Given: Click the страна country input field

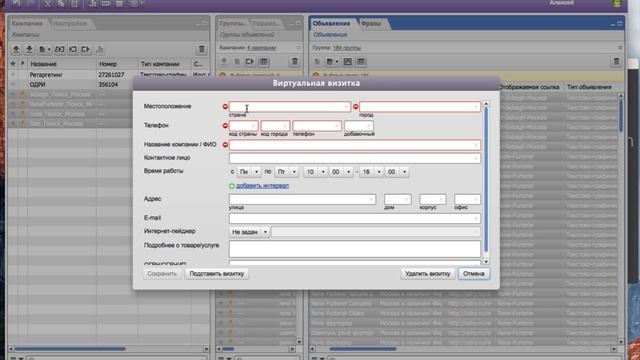Looking at the screenshot, I should coord(289,107).
